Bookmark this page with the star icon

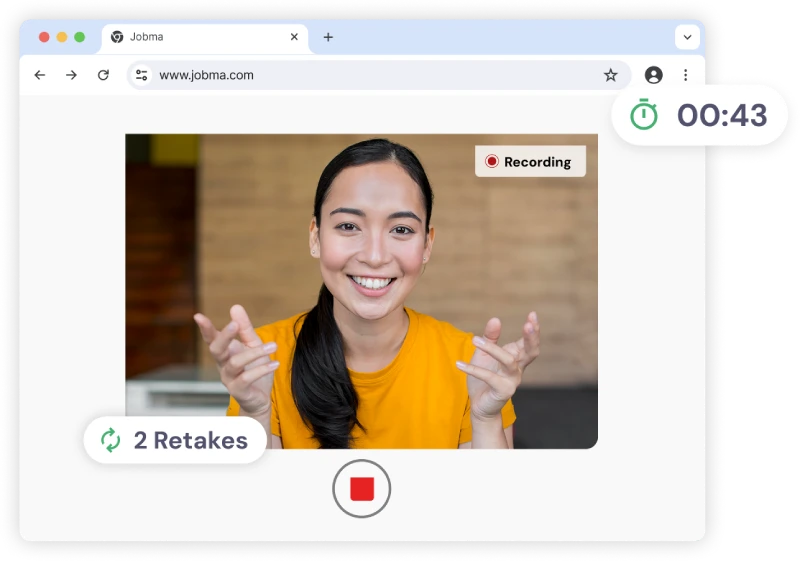pyautogui.click(x=610, y=75)
